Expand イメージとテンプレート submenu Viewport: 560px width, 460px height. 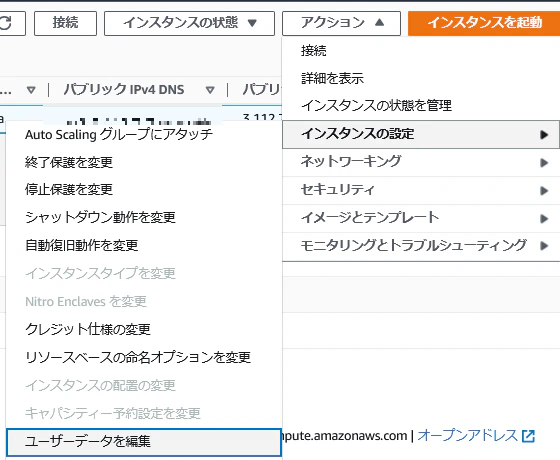pyautogui.click(x=421, y=218)
